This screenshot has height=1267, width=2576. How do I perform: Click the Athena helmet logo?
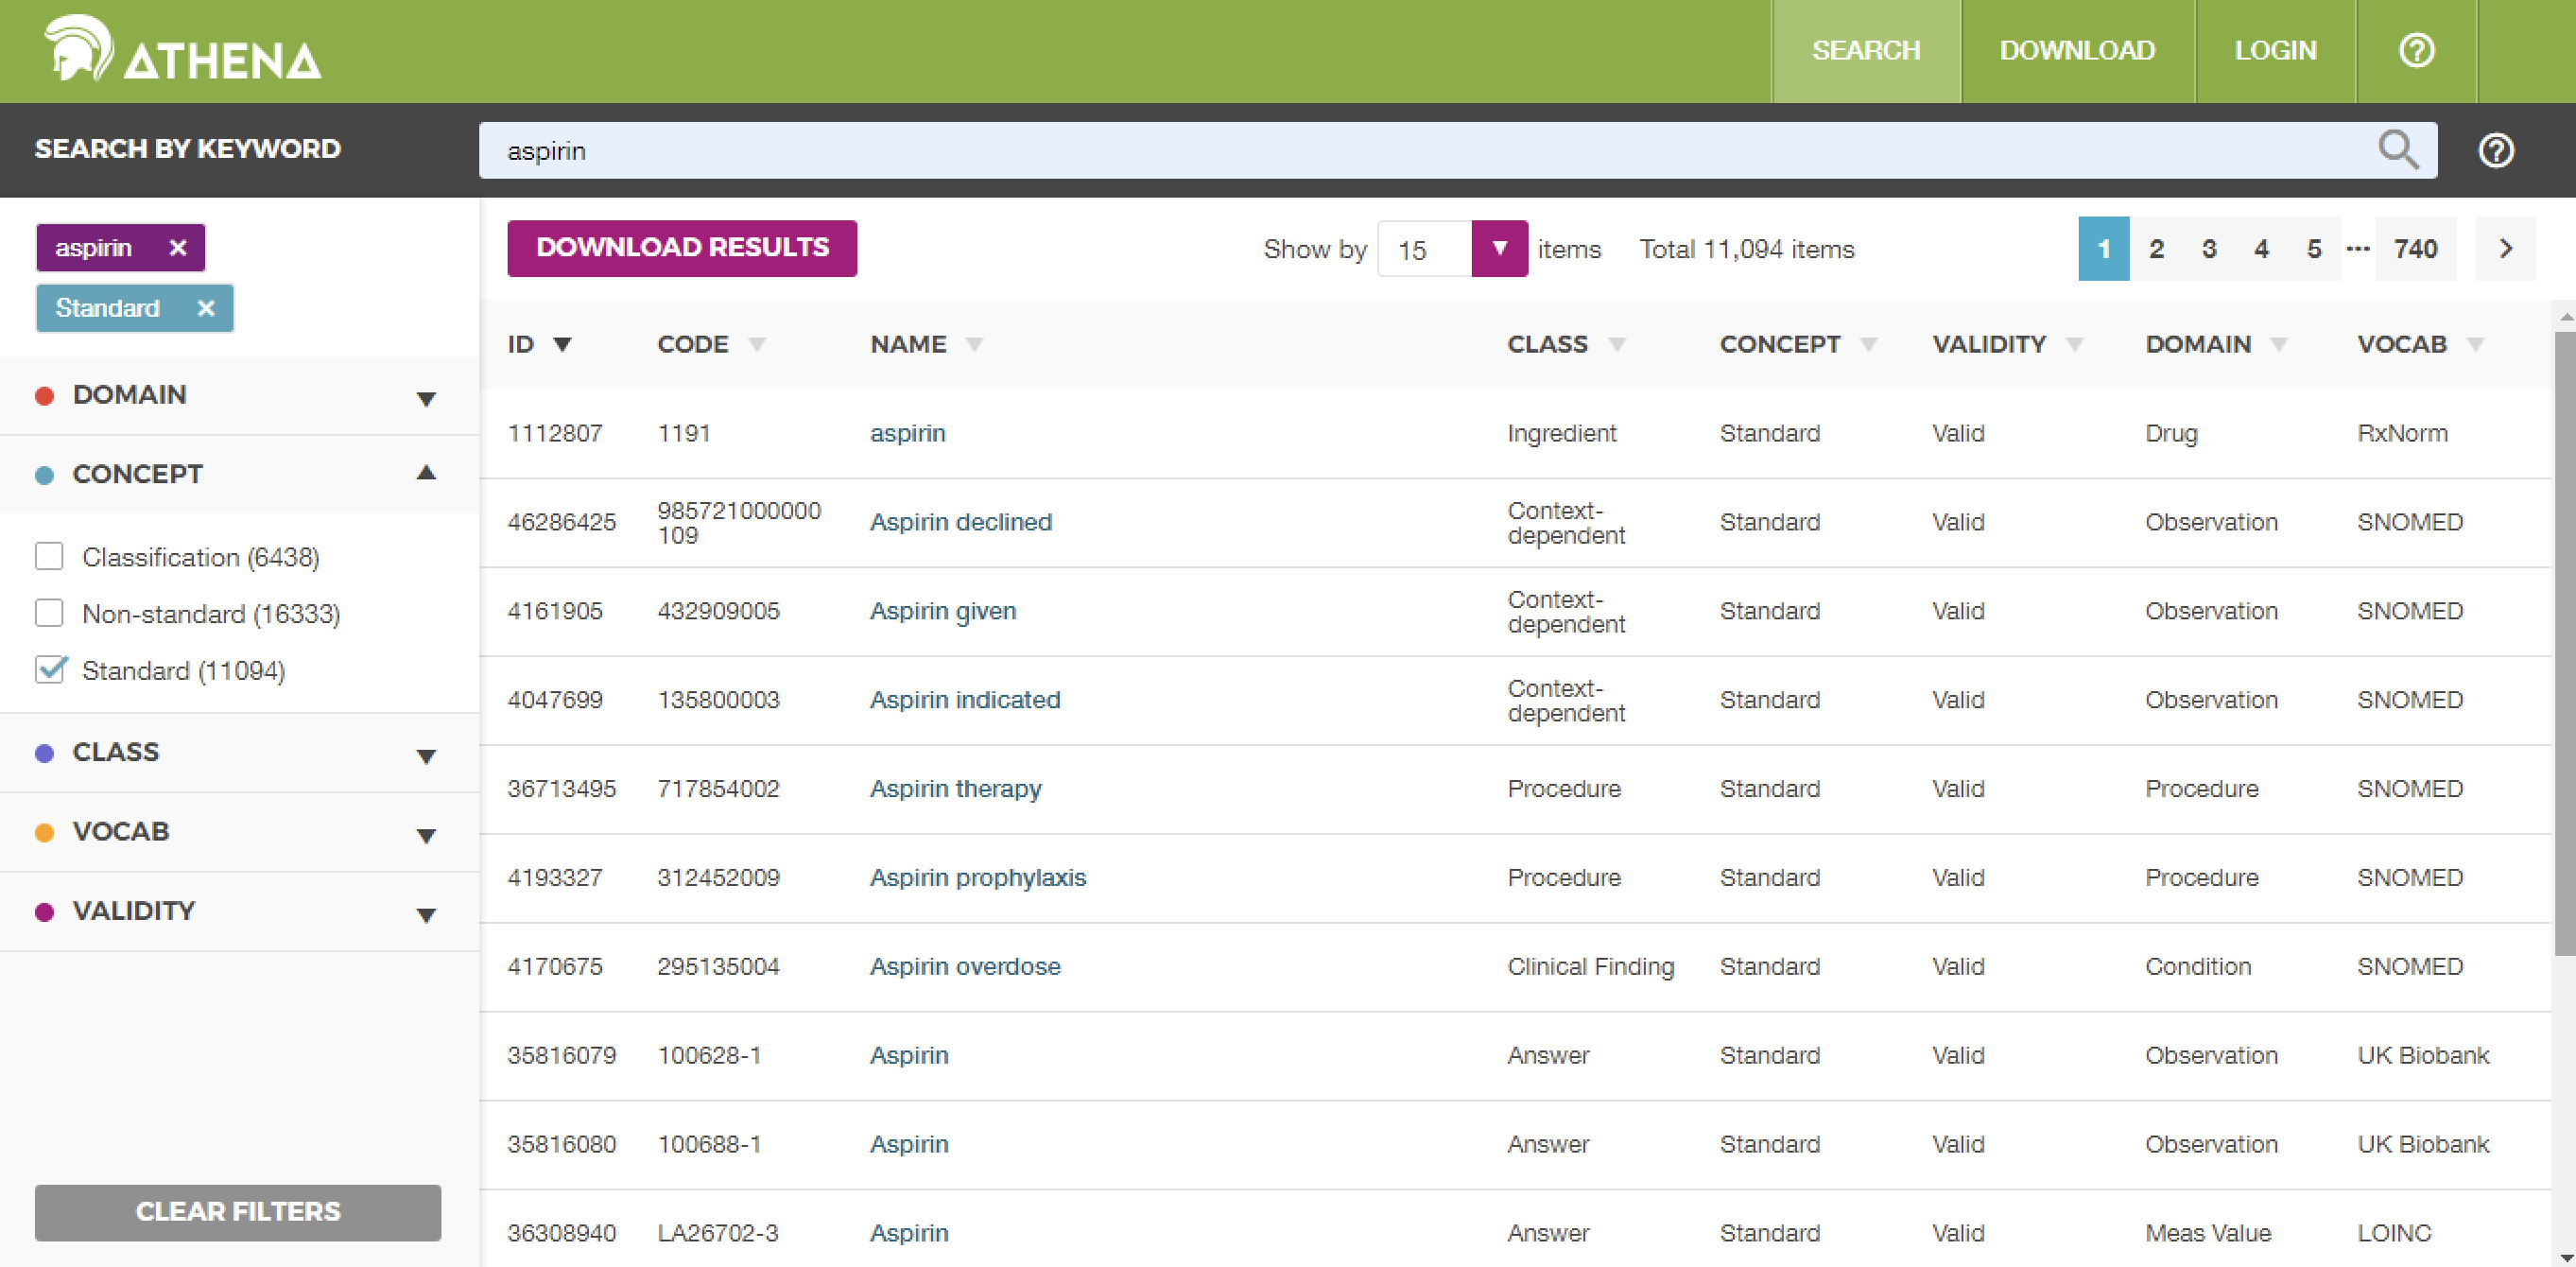(x=78, y=48)
